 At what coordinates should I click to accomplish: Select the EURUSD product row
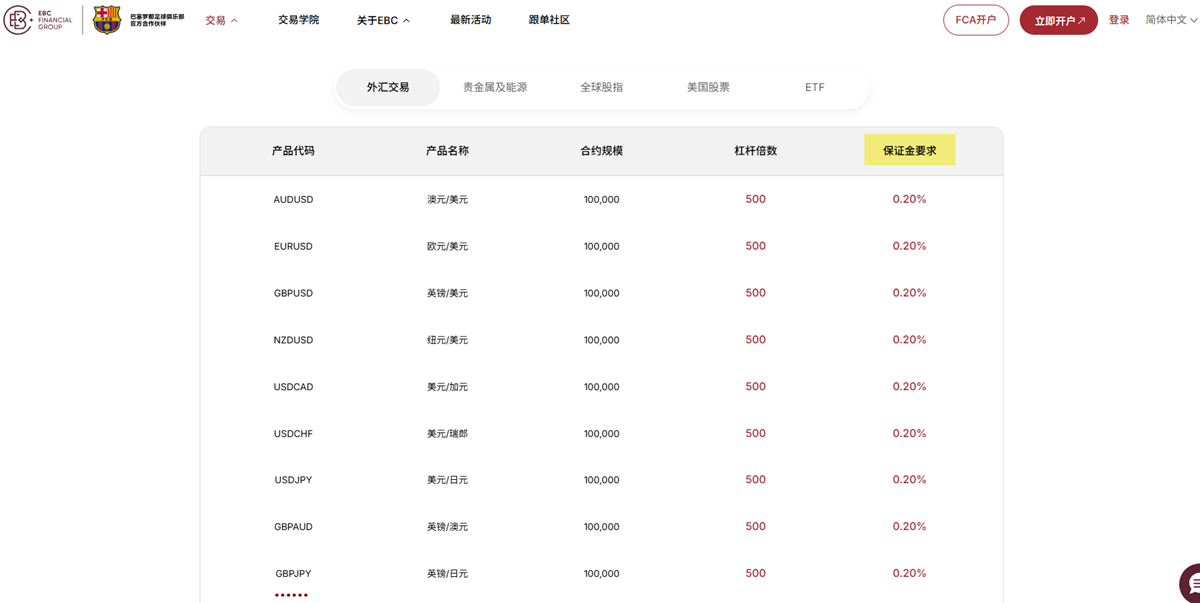600,246
